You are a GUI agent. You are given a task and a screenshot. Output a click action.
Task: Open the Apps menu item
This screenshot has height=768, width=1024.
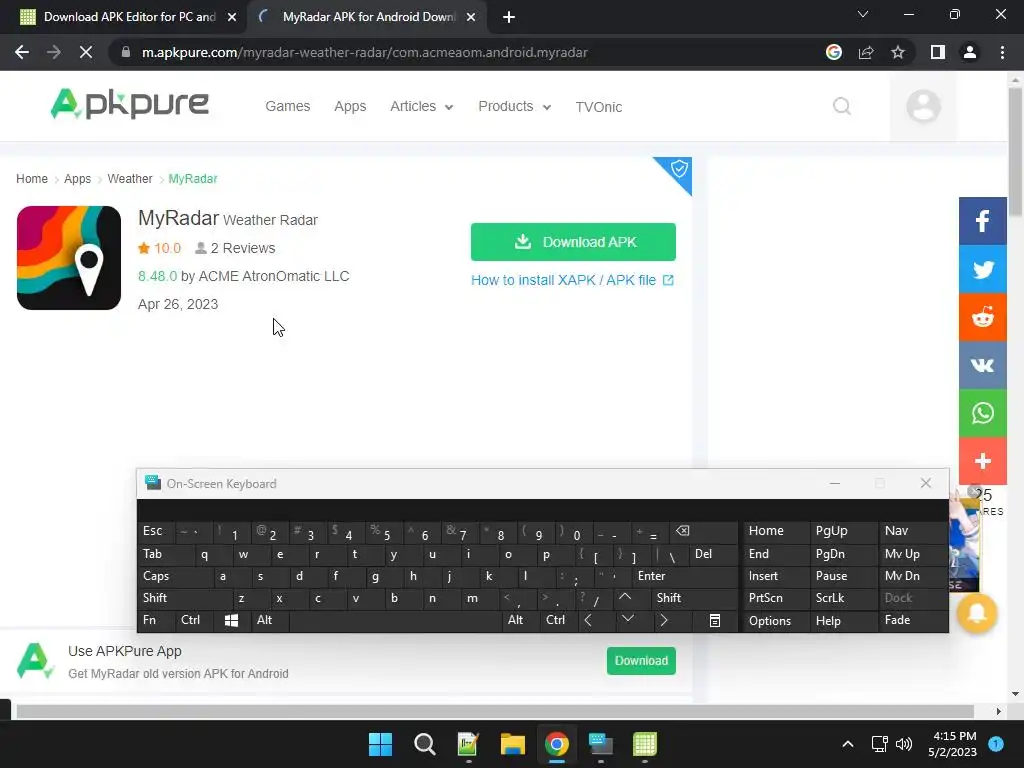[x=350, y=106]
